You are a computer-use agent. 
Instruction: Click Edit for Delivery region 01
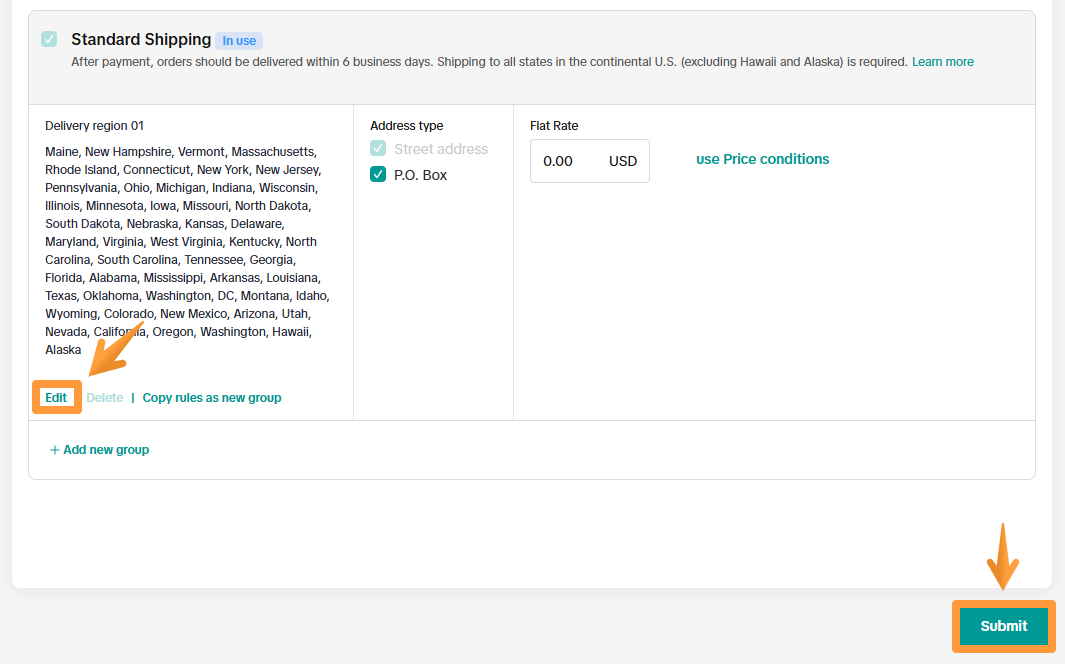[56, 398]
